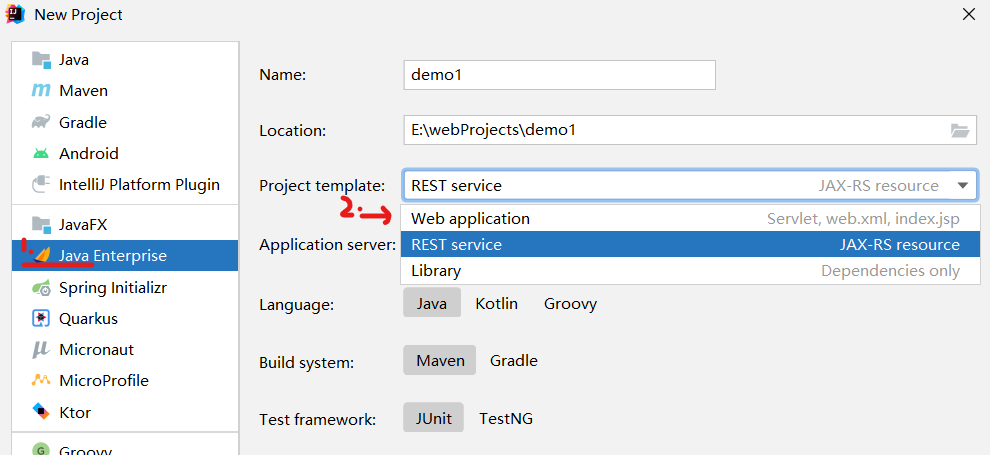Click the folder browse icon in Location
This screenshot has width=990, height=455.
click(x=960, y=130)
